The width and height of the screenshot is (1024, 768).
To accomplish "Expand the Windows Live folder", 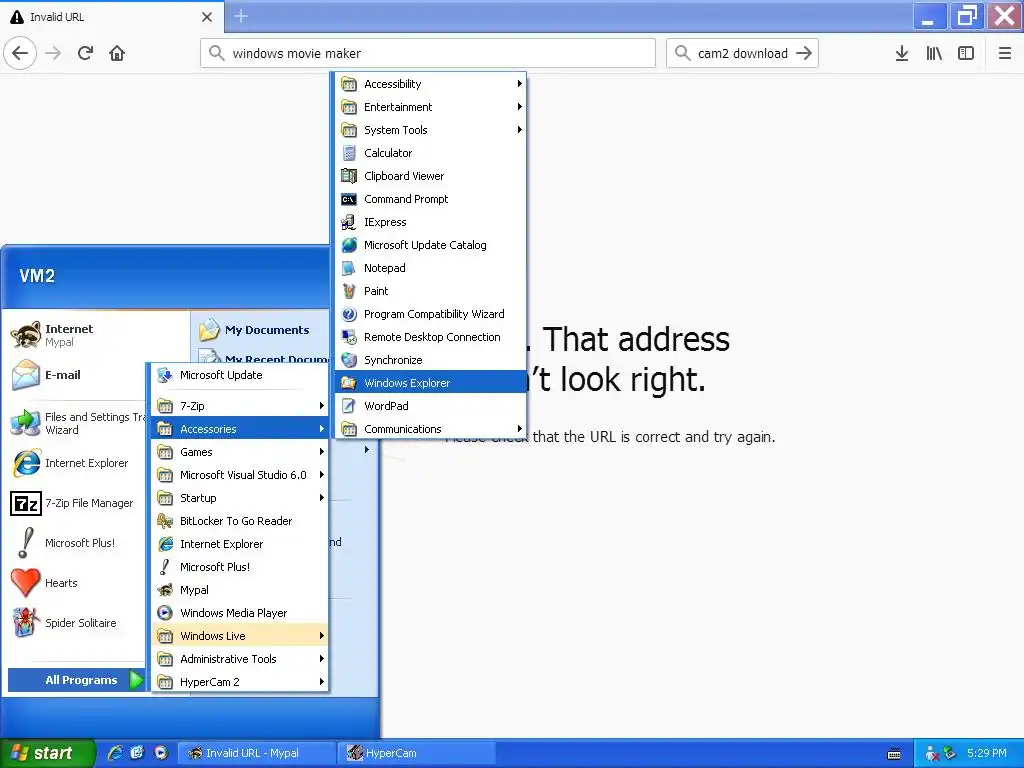I will (x=240, y=635).
